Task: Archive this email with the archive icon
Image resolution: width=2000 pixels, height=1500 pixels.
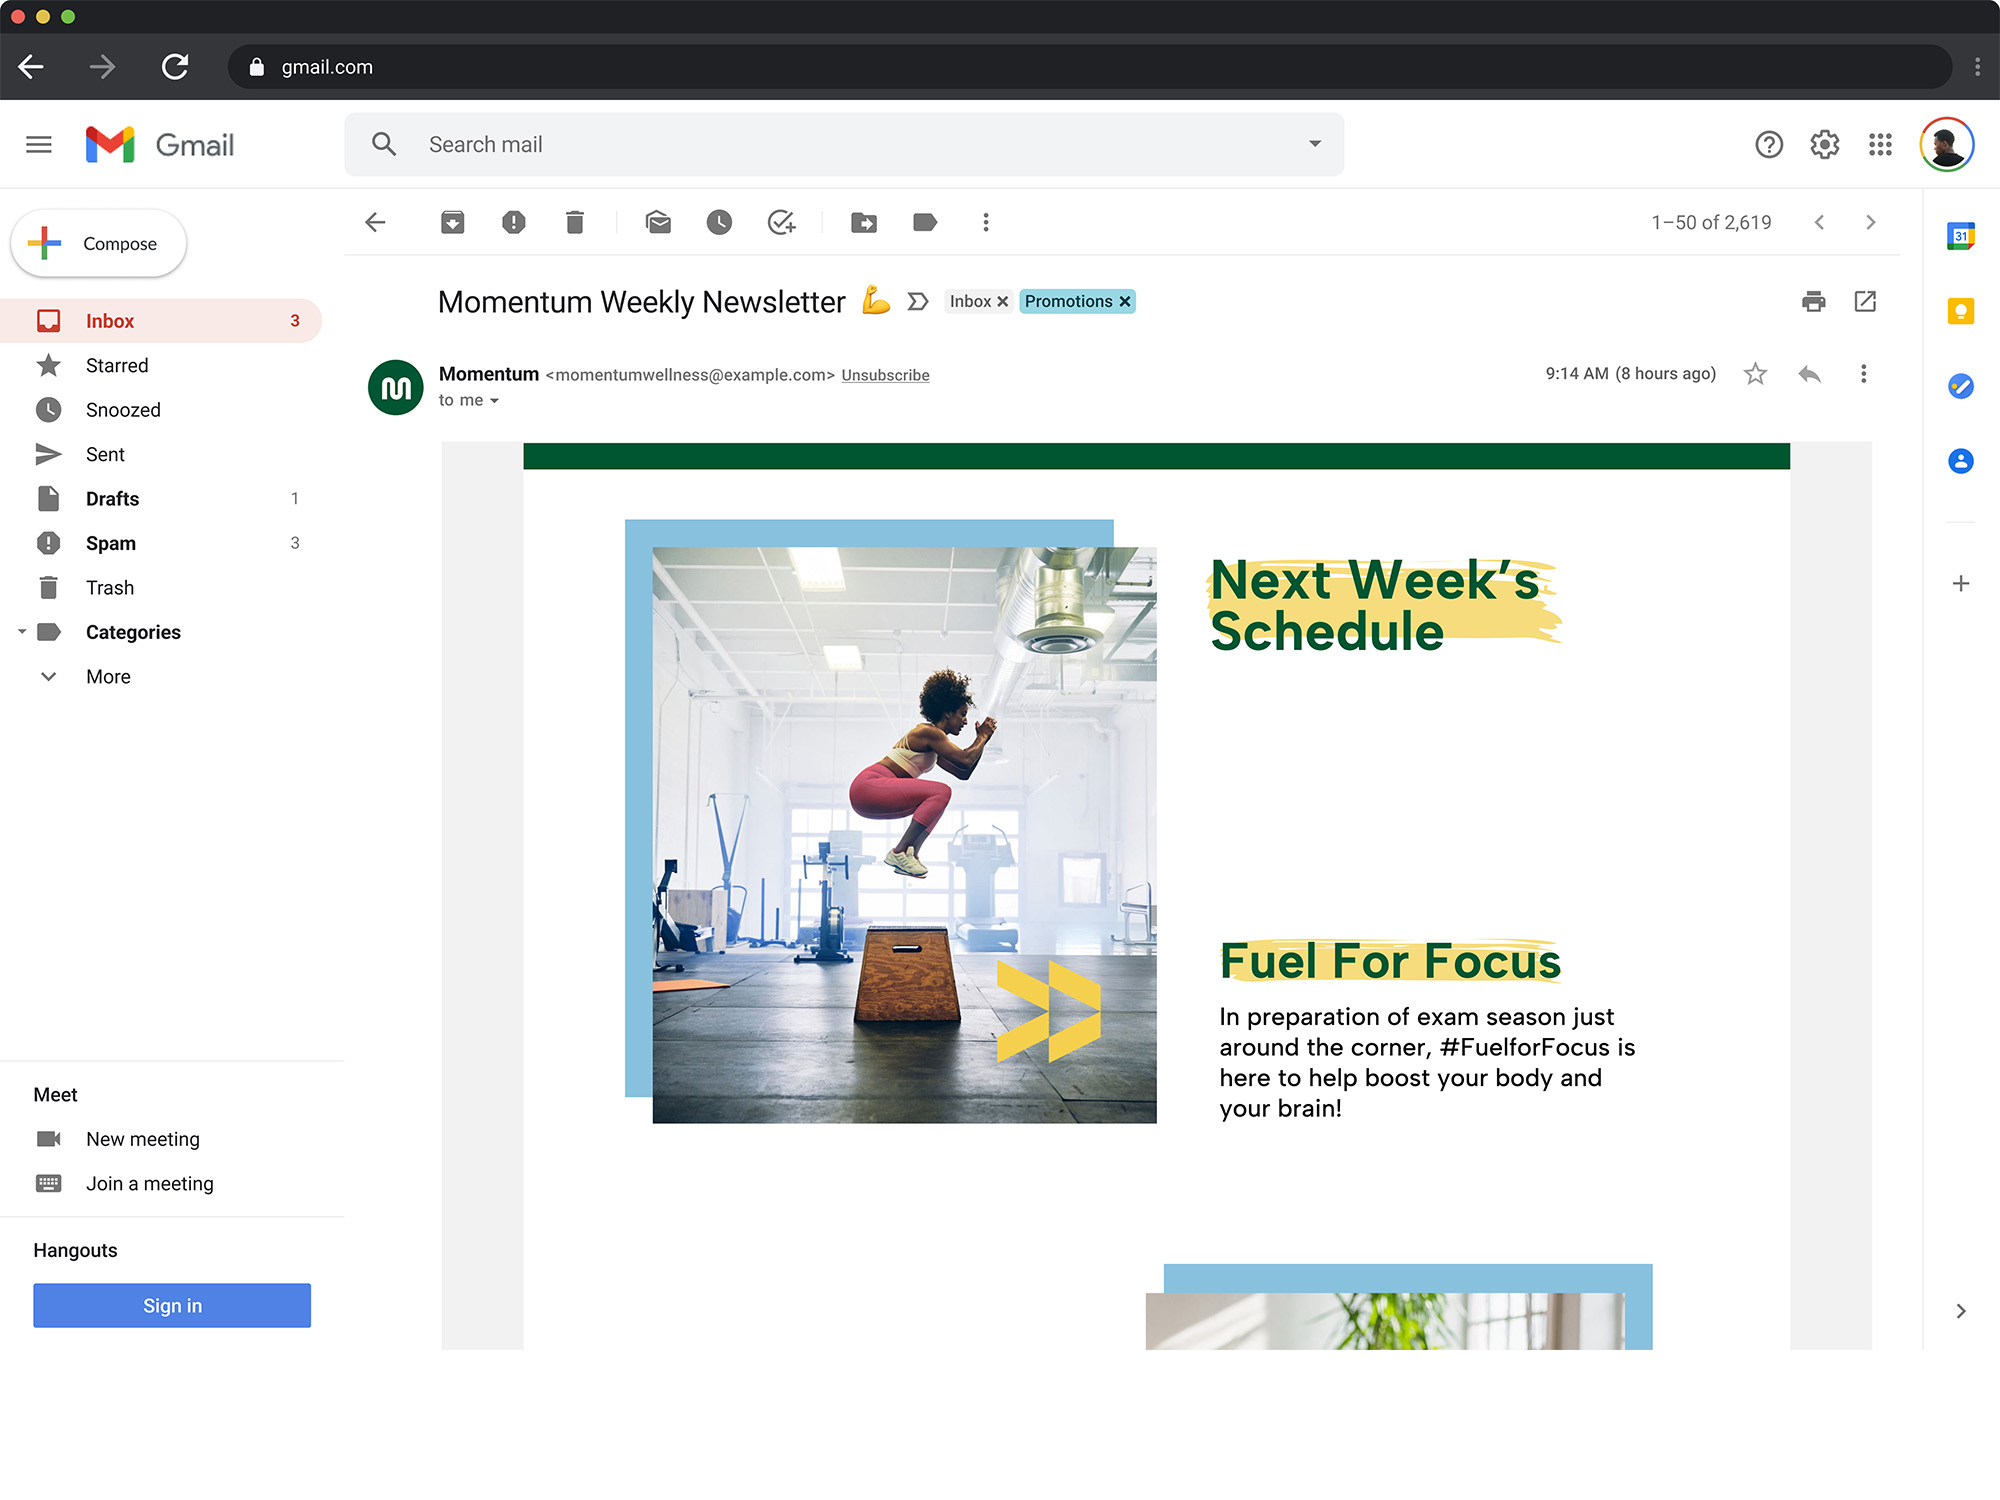Action: pyautogui.click(x=452, y=222)
